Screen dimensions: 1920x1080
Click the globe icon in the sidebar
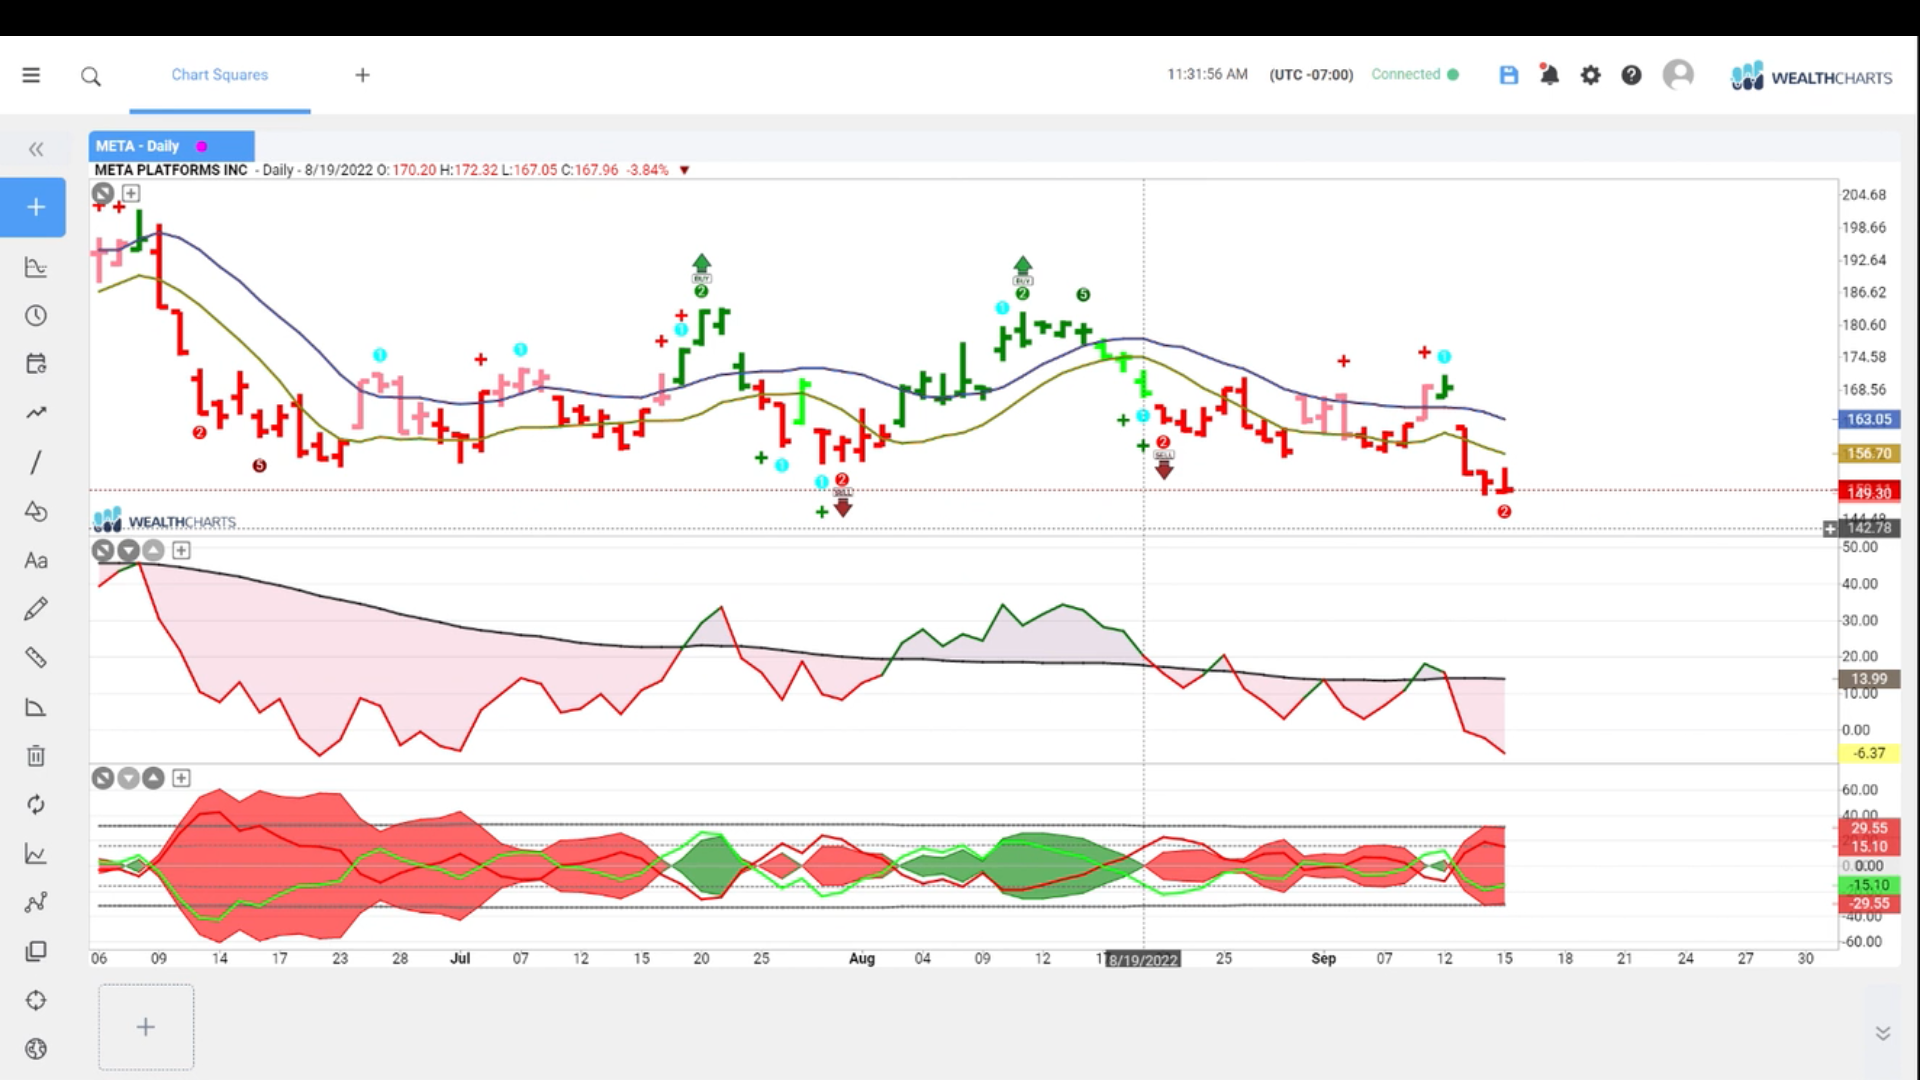tap(36, 1049)
